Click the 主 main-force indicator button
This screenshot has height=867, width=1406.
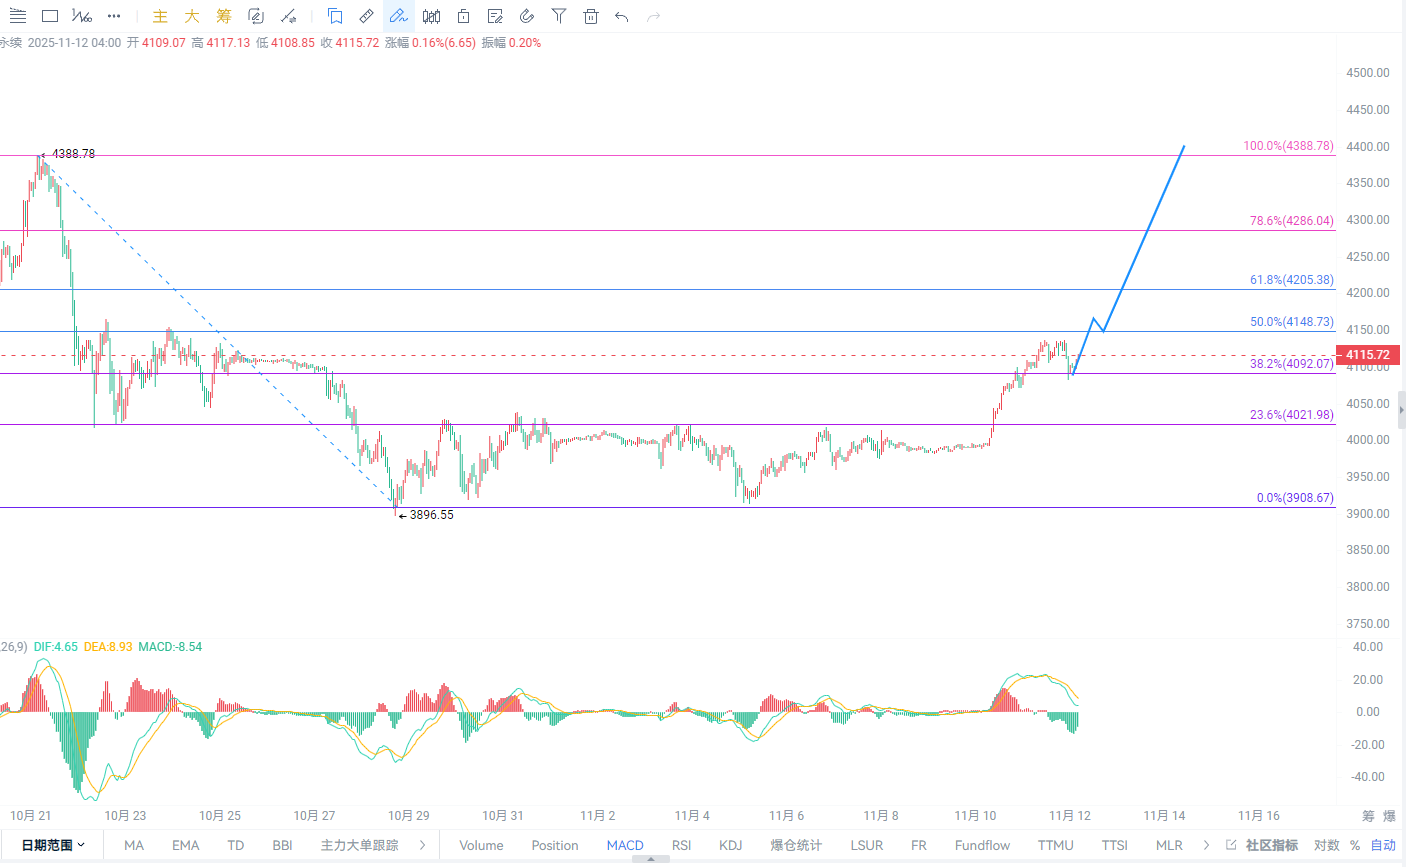160,16
